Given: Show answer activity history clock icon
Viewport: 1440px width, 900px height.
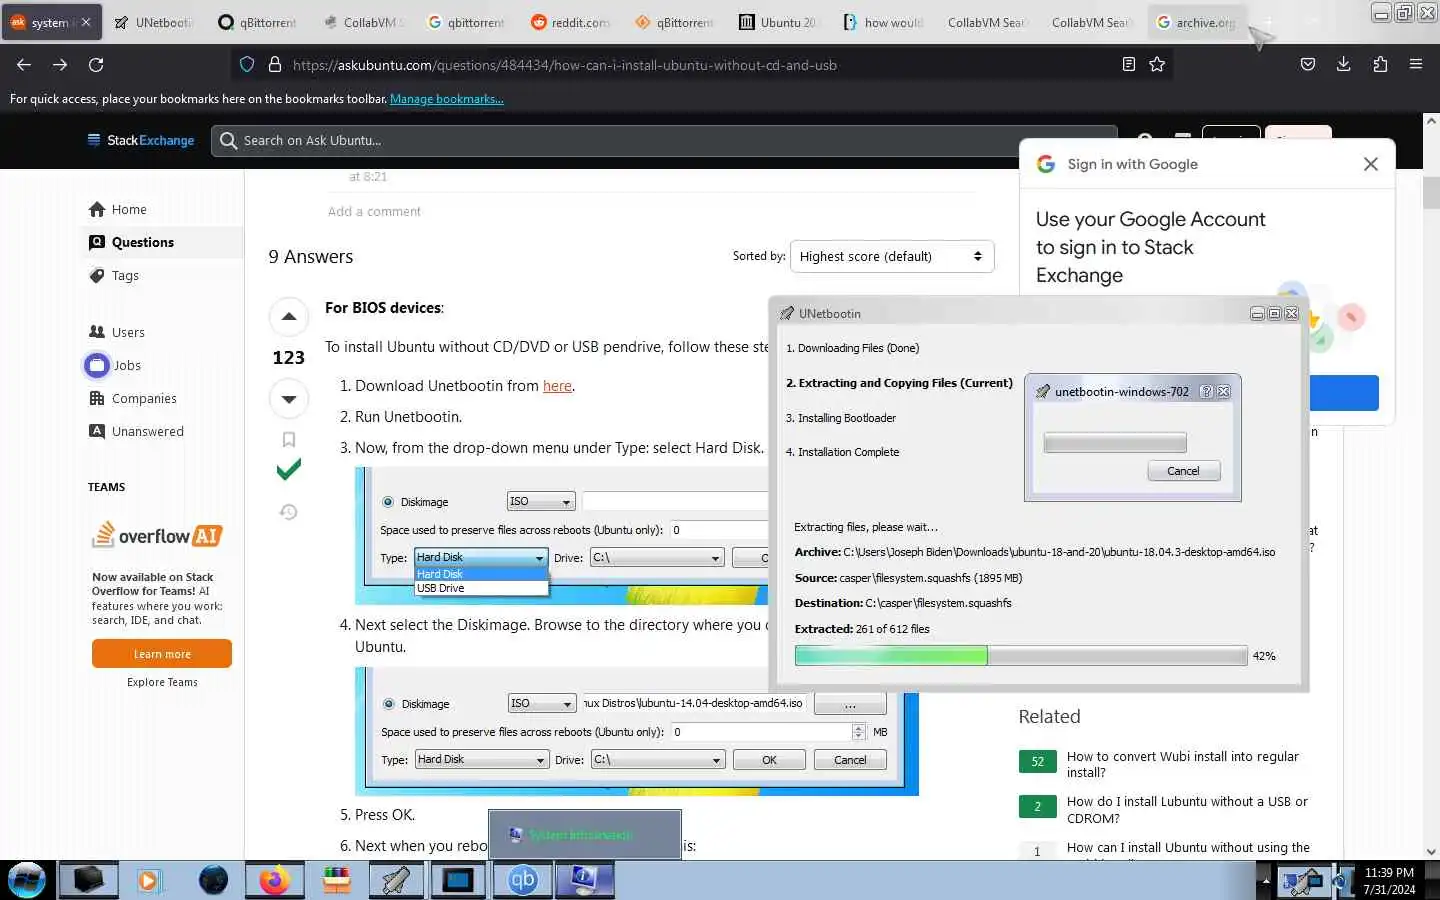Looking at the screenshot, I should click(x=289, y=512).
